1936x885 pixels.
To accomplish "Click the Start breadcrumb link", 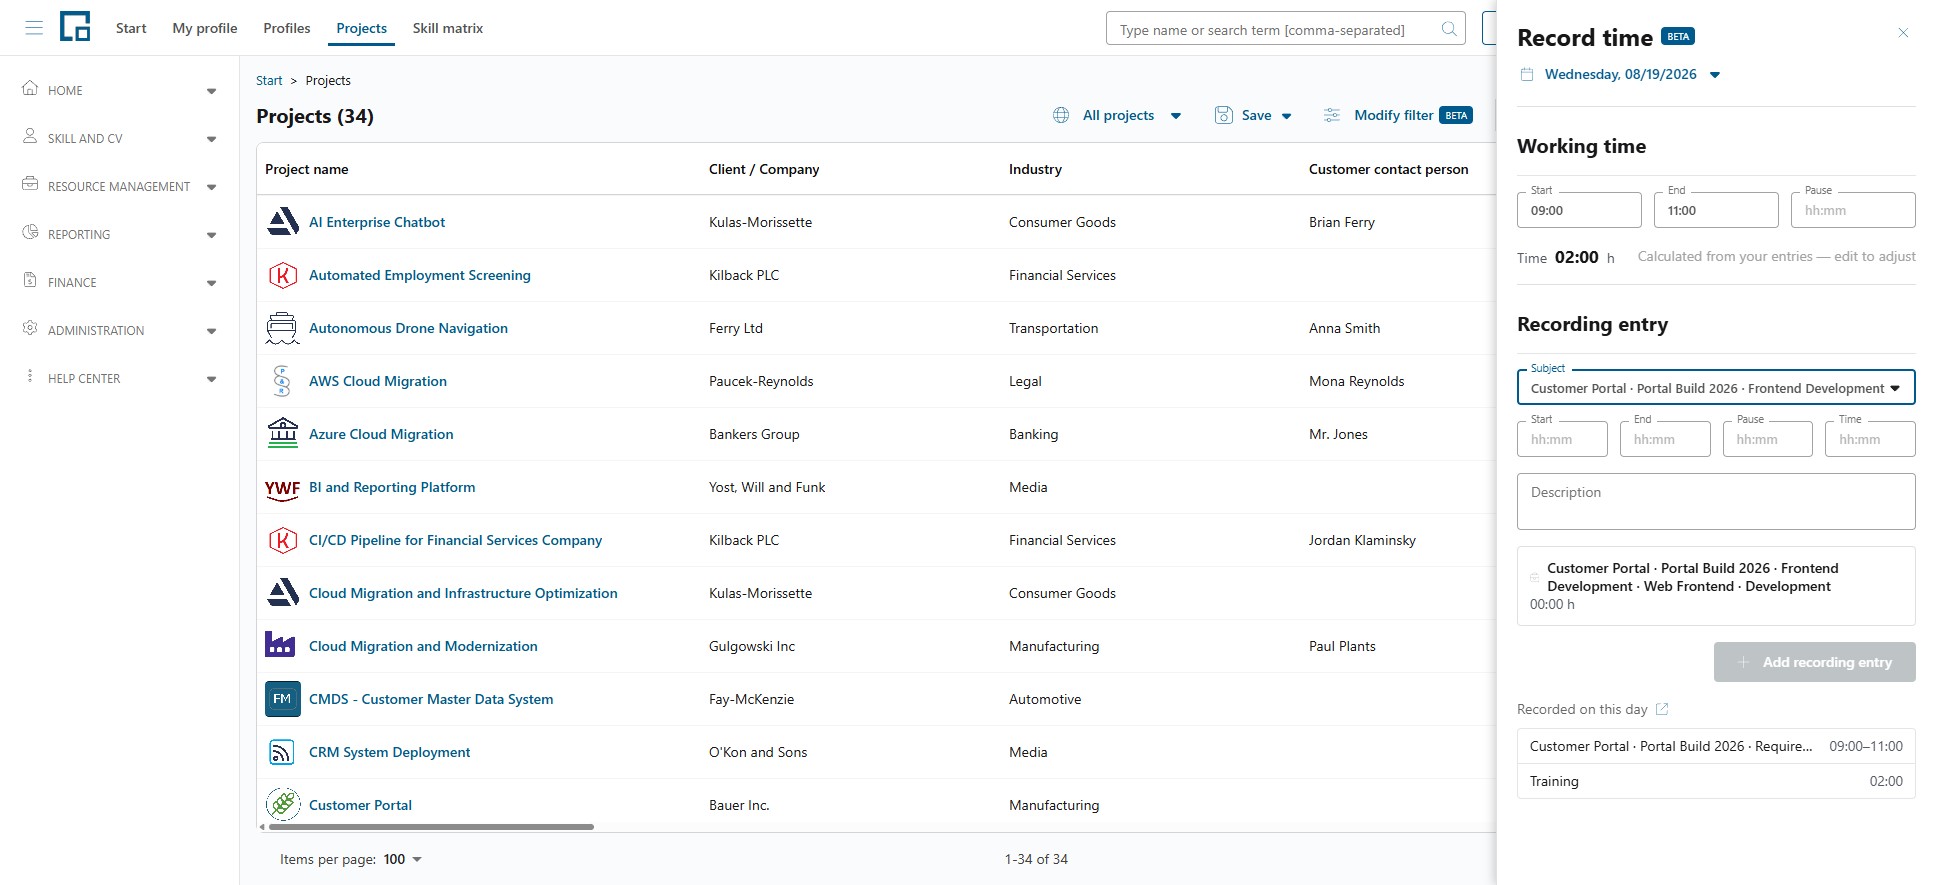I will 269,80.
